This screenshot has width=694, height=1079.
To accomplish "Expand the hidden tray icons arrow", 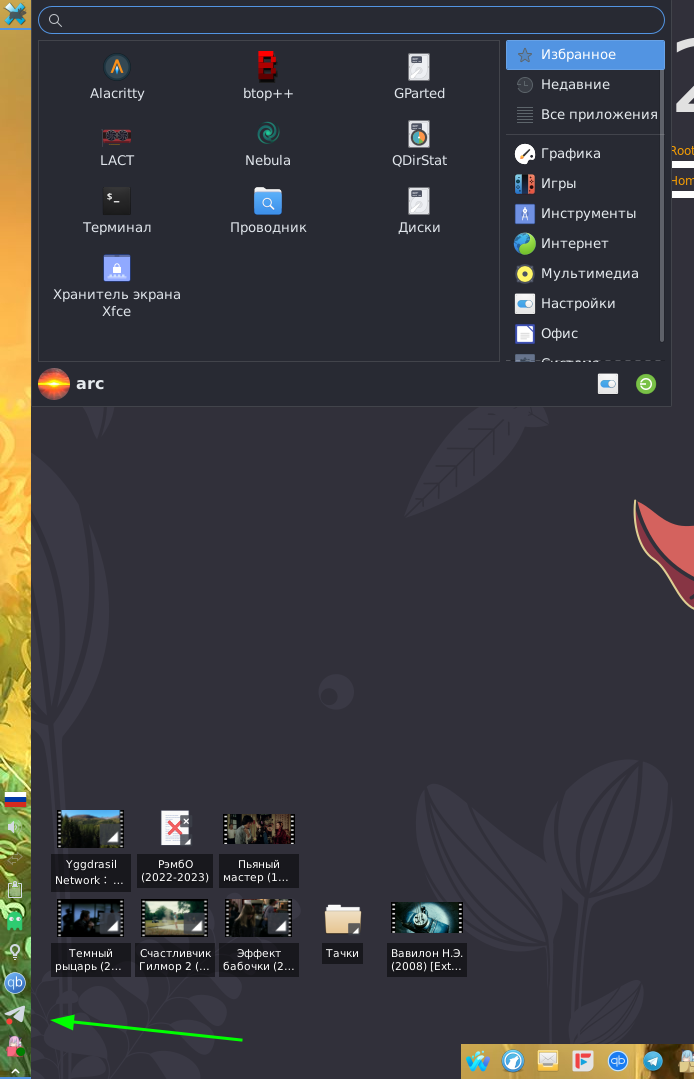I will (15, 1072).
